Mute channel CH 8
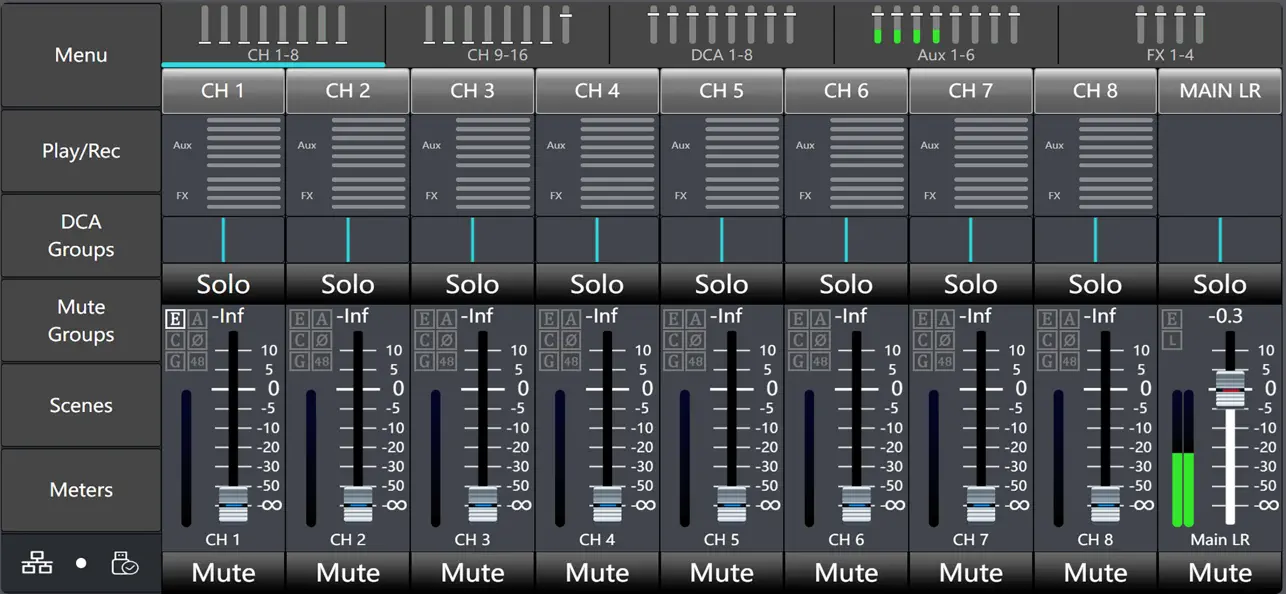Screen dimensions: 1286x594 (x=1095, y=573)
